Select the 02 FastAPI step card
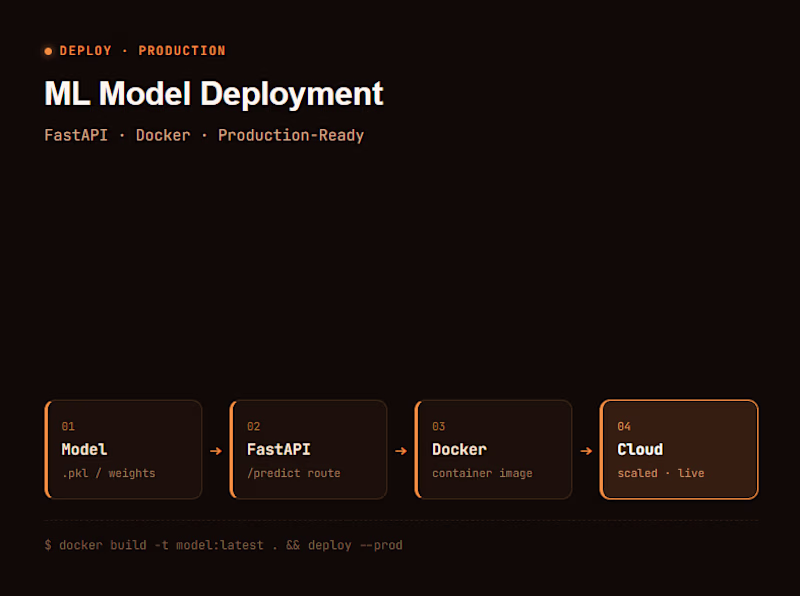Screen dimensions: 800x596 pyautogui.click(x=309, y=450)
